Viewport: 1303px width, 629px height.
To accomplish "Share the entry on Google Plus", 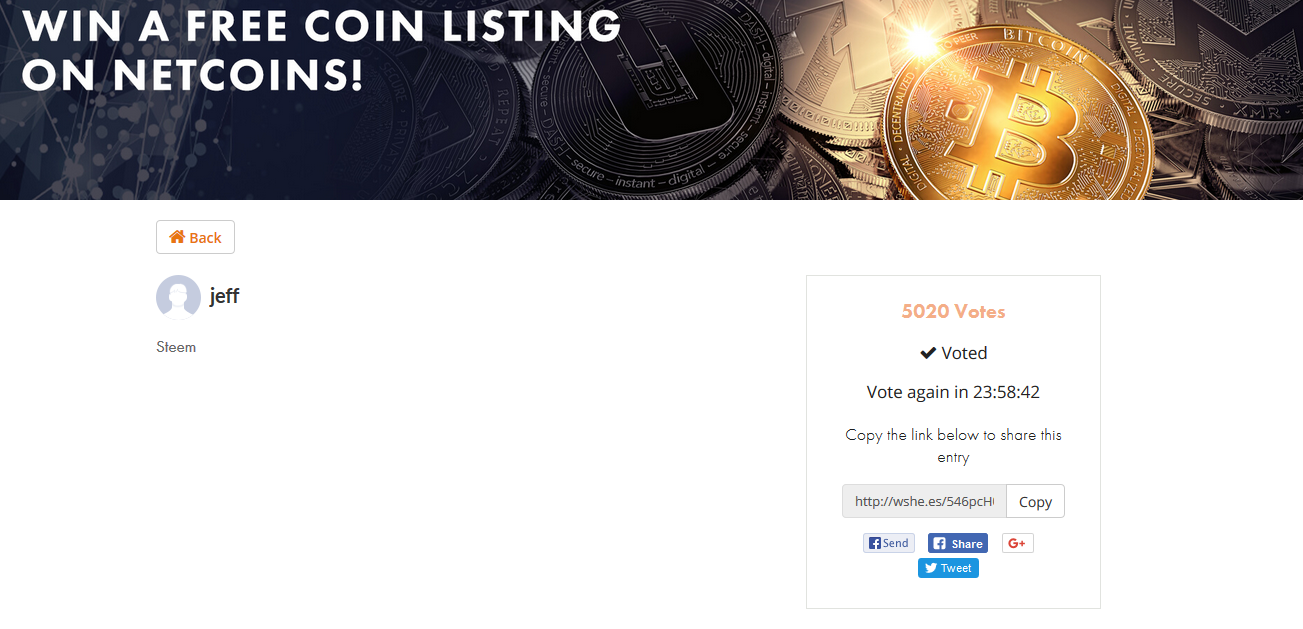I will pyautogui.click(x=1018, y=543).
